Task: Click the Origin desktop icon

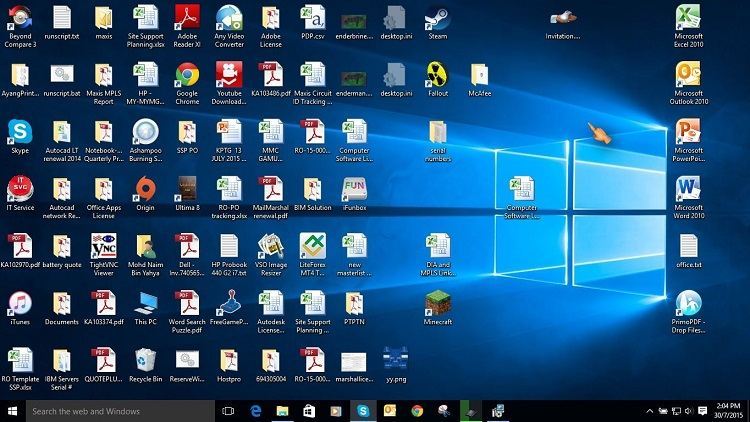Action: (145, 190)
